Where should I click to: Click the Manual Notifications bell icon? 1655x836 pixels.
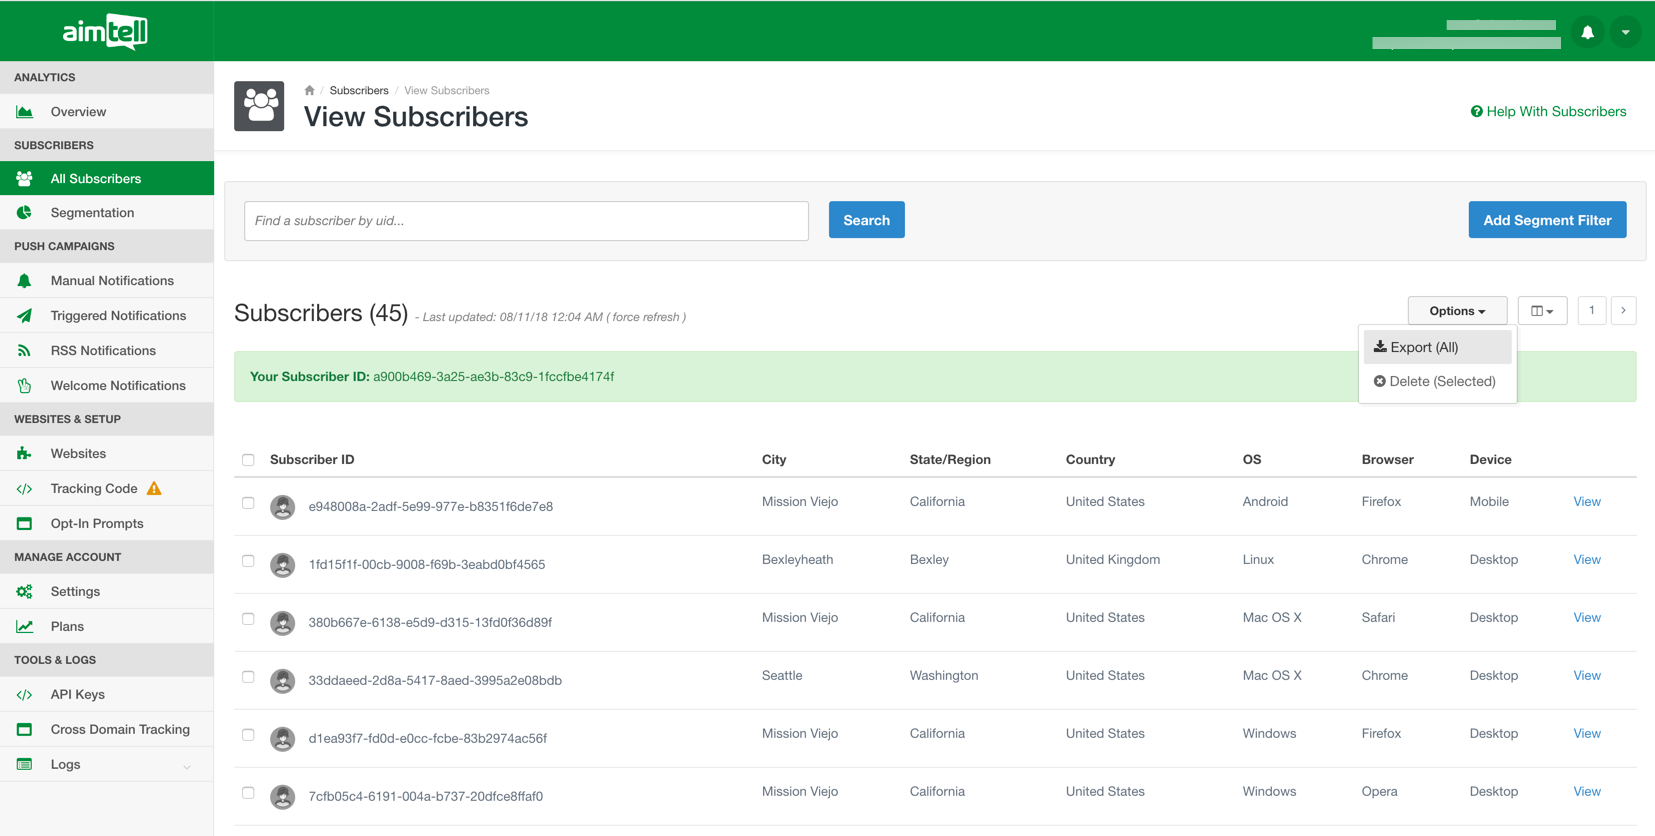click(24, 281)
